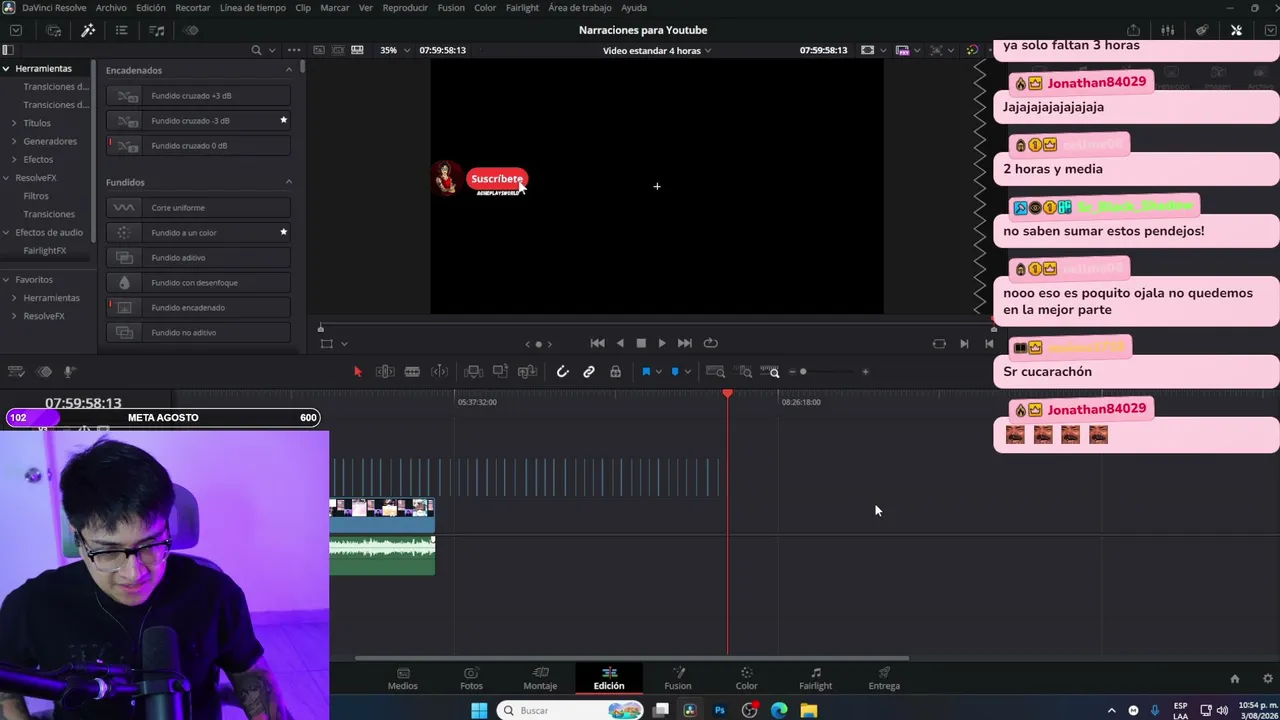Select the Selection mode arrow tool
Image resolution: width=1280 pixels, height=720 pixels.
(x=358, y=372)
